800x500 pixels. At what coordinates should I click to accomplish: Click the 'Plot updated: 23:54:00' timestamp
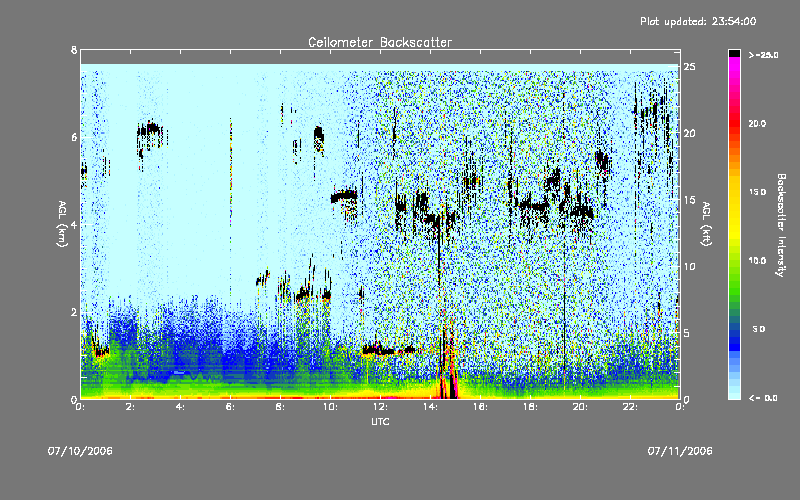[x=698, y=21]
